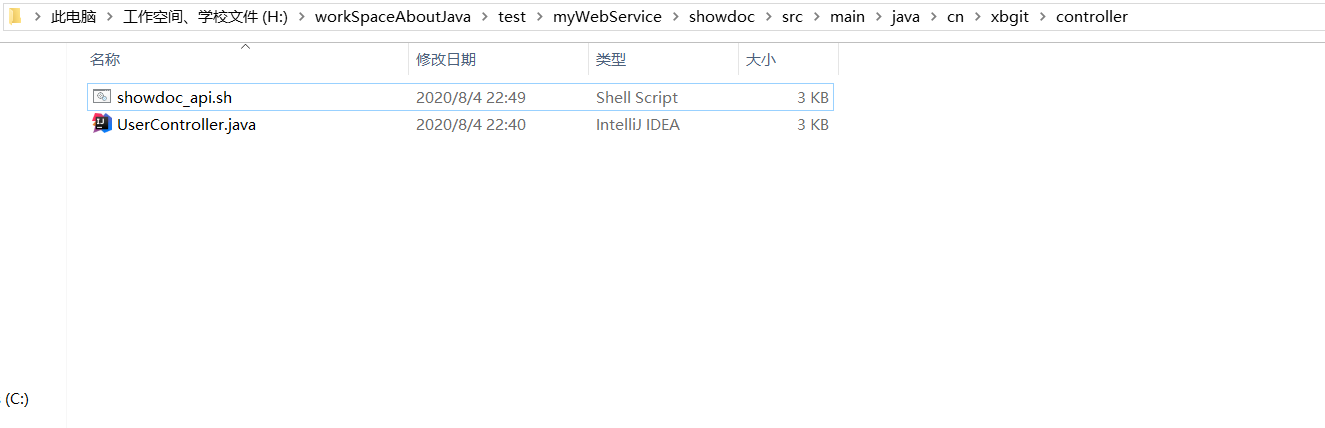Open the 工作空间、学校文件 (H:) drive breadcrumb
This screenshot has height=428, width=1325.
tap(206, 17)
